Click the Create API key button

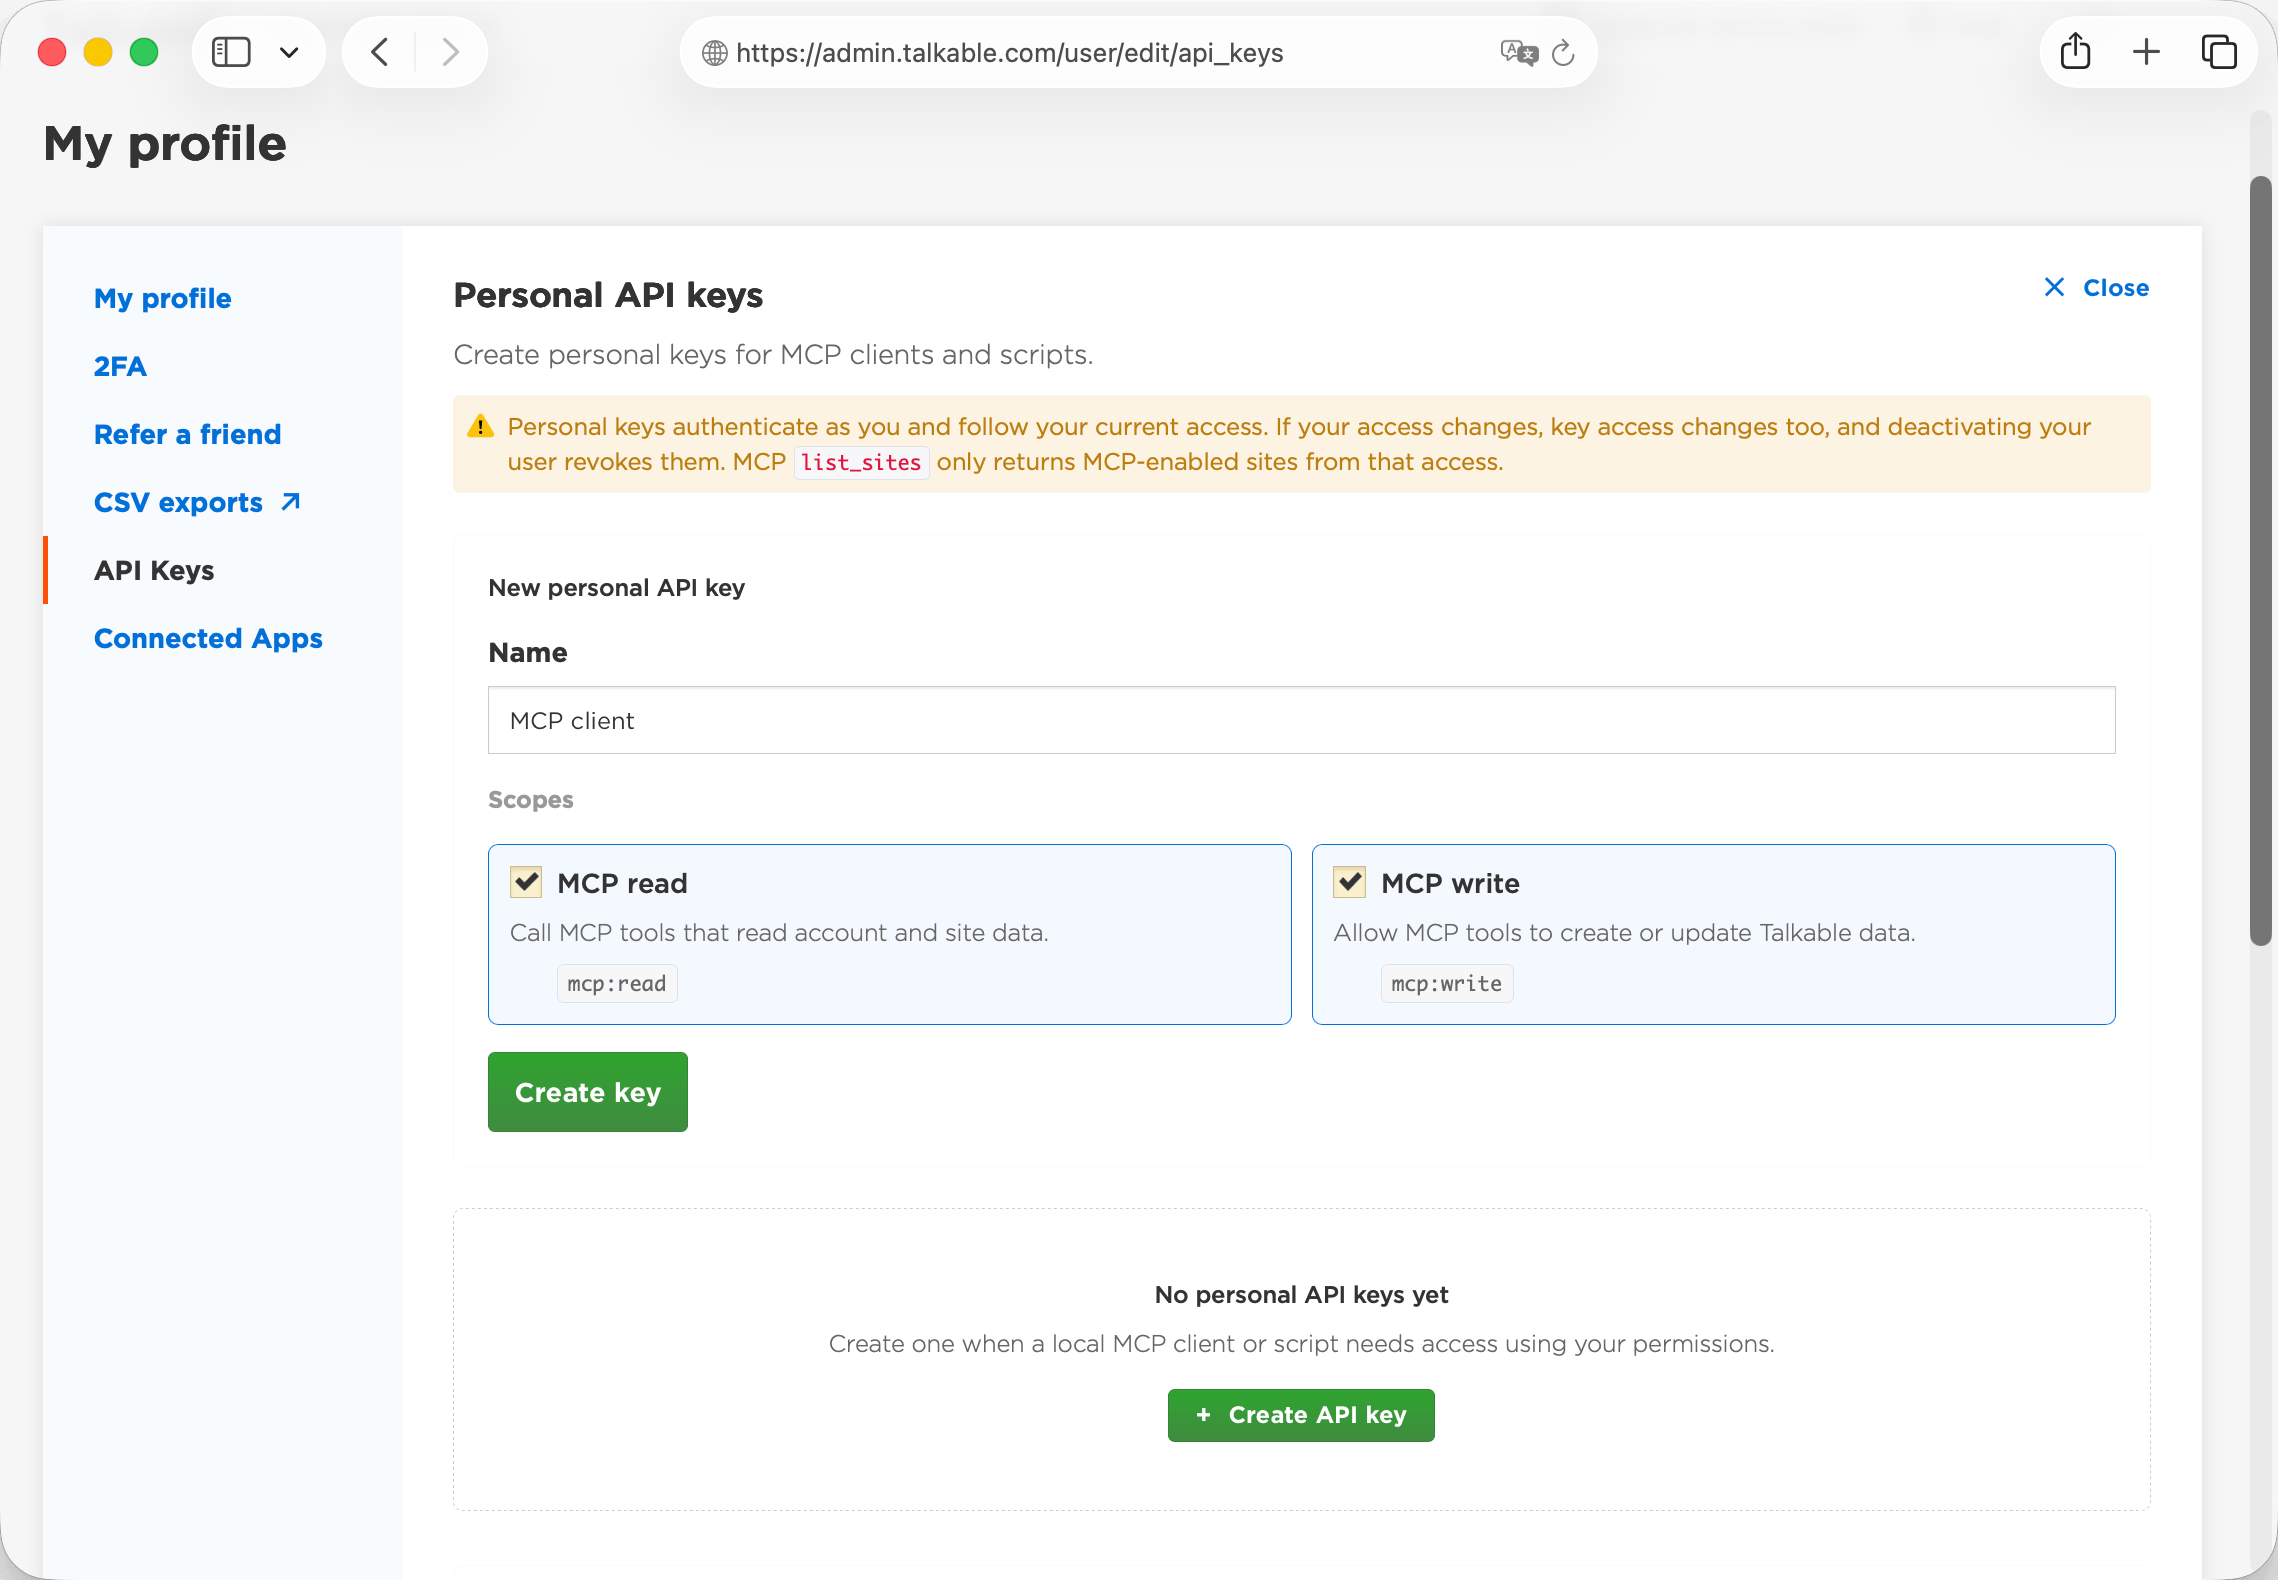pos(1301,1415)
